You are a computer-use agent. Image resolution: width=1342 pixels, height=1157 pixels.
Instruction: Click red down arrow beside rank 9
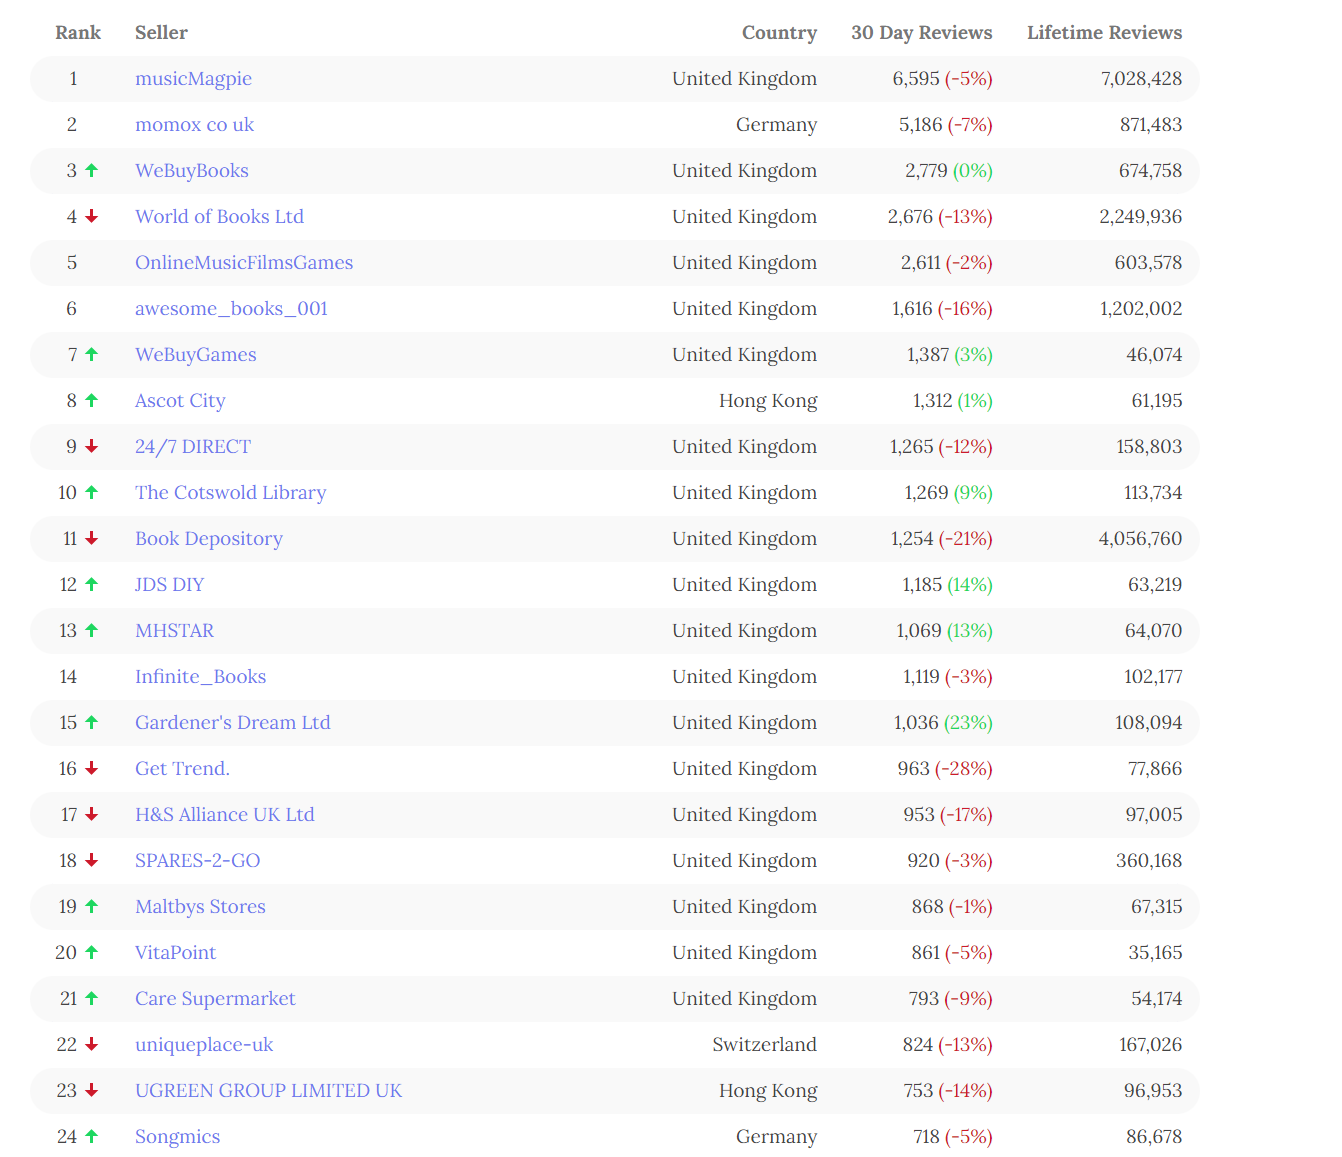[x=92, y=446]
